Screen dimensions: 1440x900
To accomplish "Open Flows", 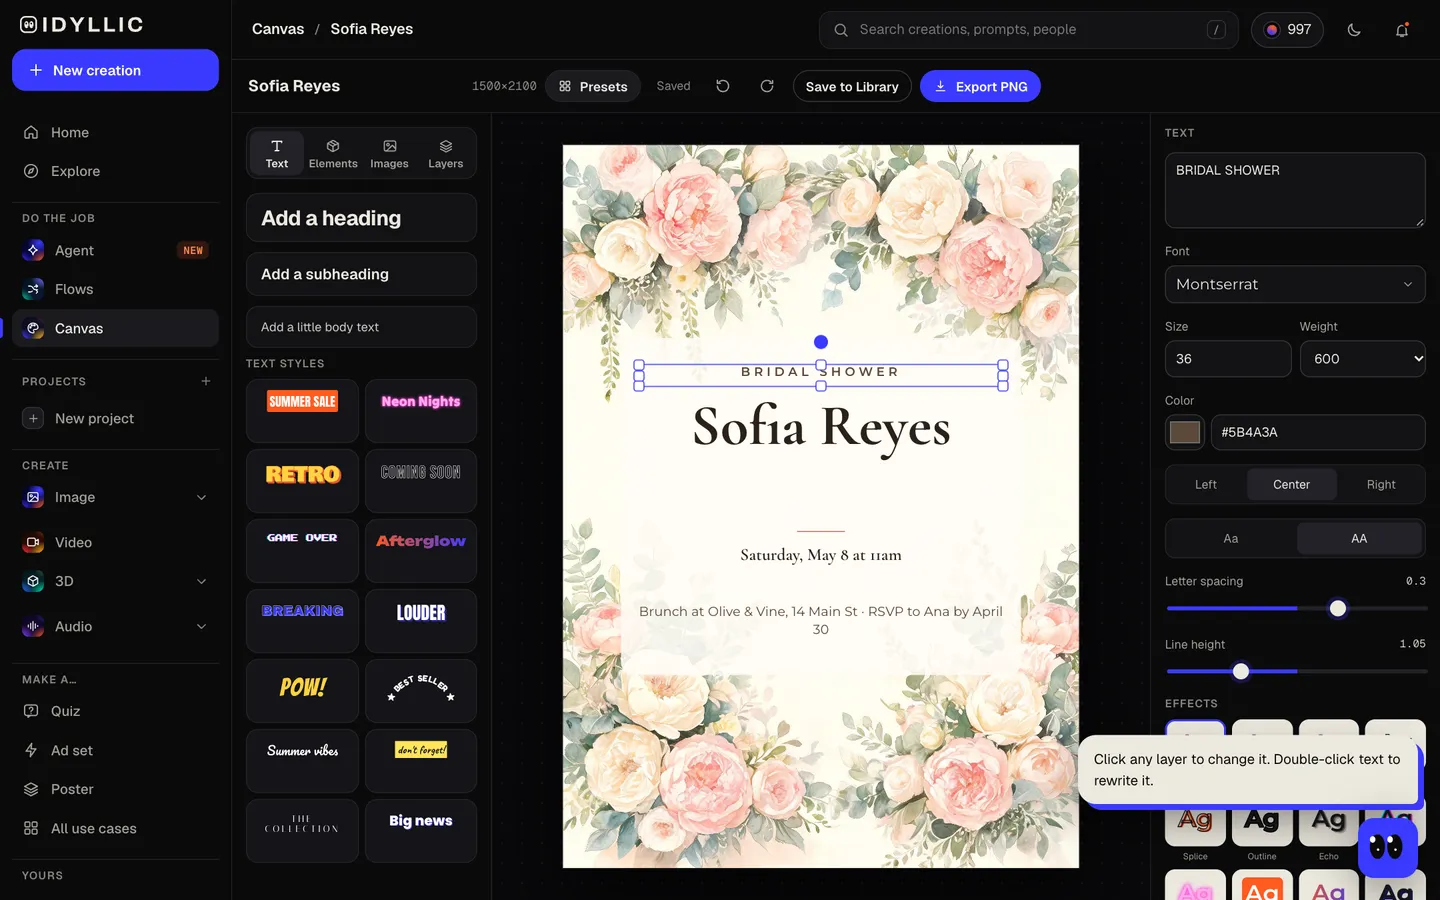I will pos(115,289).
